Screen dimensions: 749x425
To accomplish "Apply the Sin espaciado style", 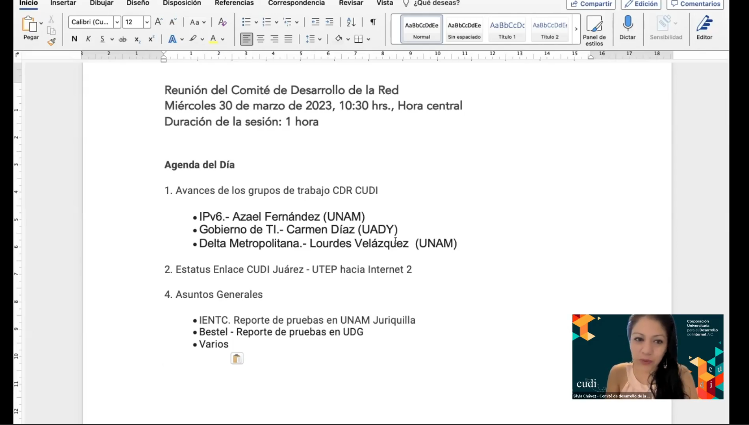I will click(x=464, y=30).
